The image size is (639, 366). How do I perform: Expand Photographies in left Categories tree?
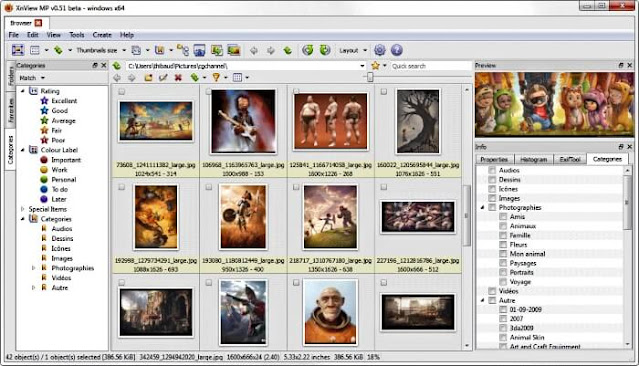[33, 268]
